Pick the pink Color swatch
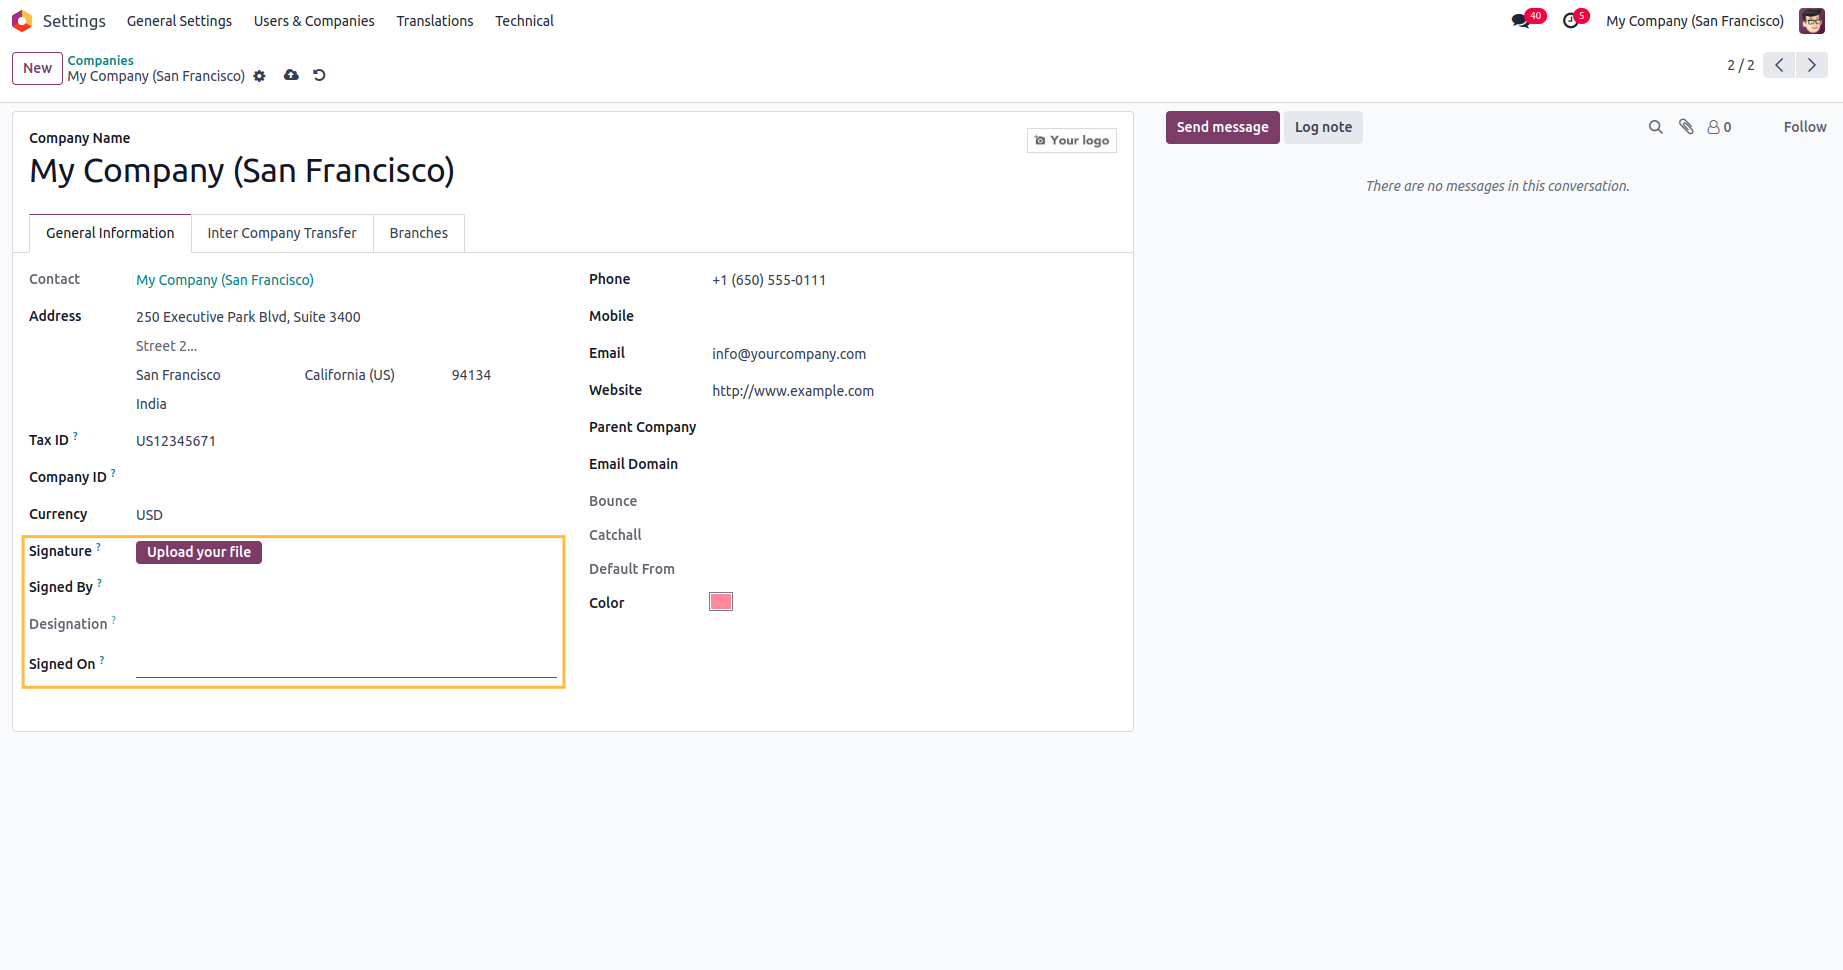The image size is (1843, 970). (x=721, y=602)
